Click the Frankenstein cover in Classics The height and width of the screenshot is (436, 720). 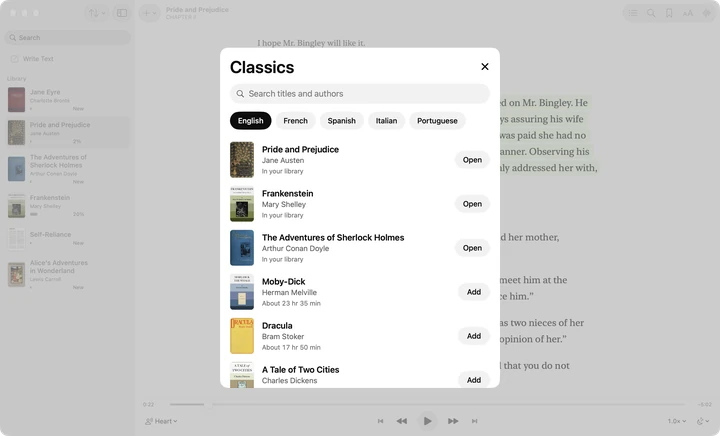pyautogui.click(x=242, y=204)
